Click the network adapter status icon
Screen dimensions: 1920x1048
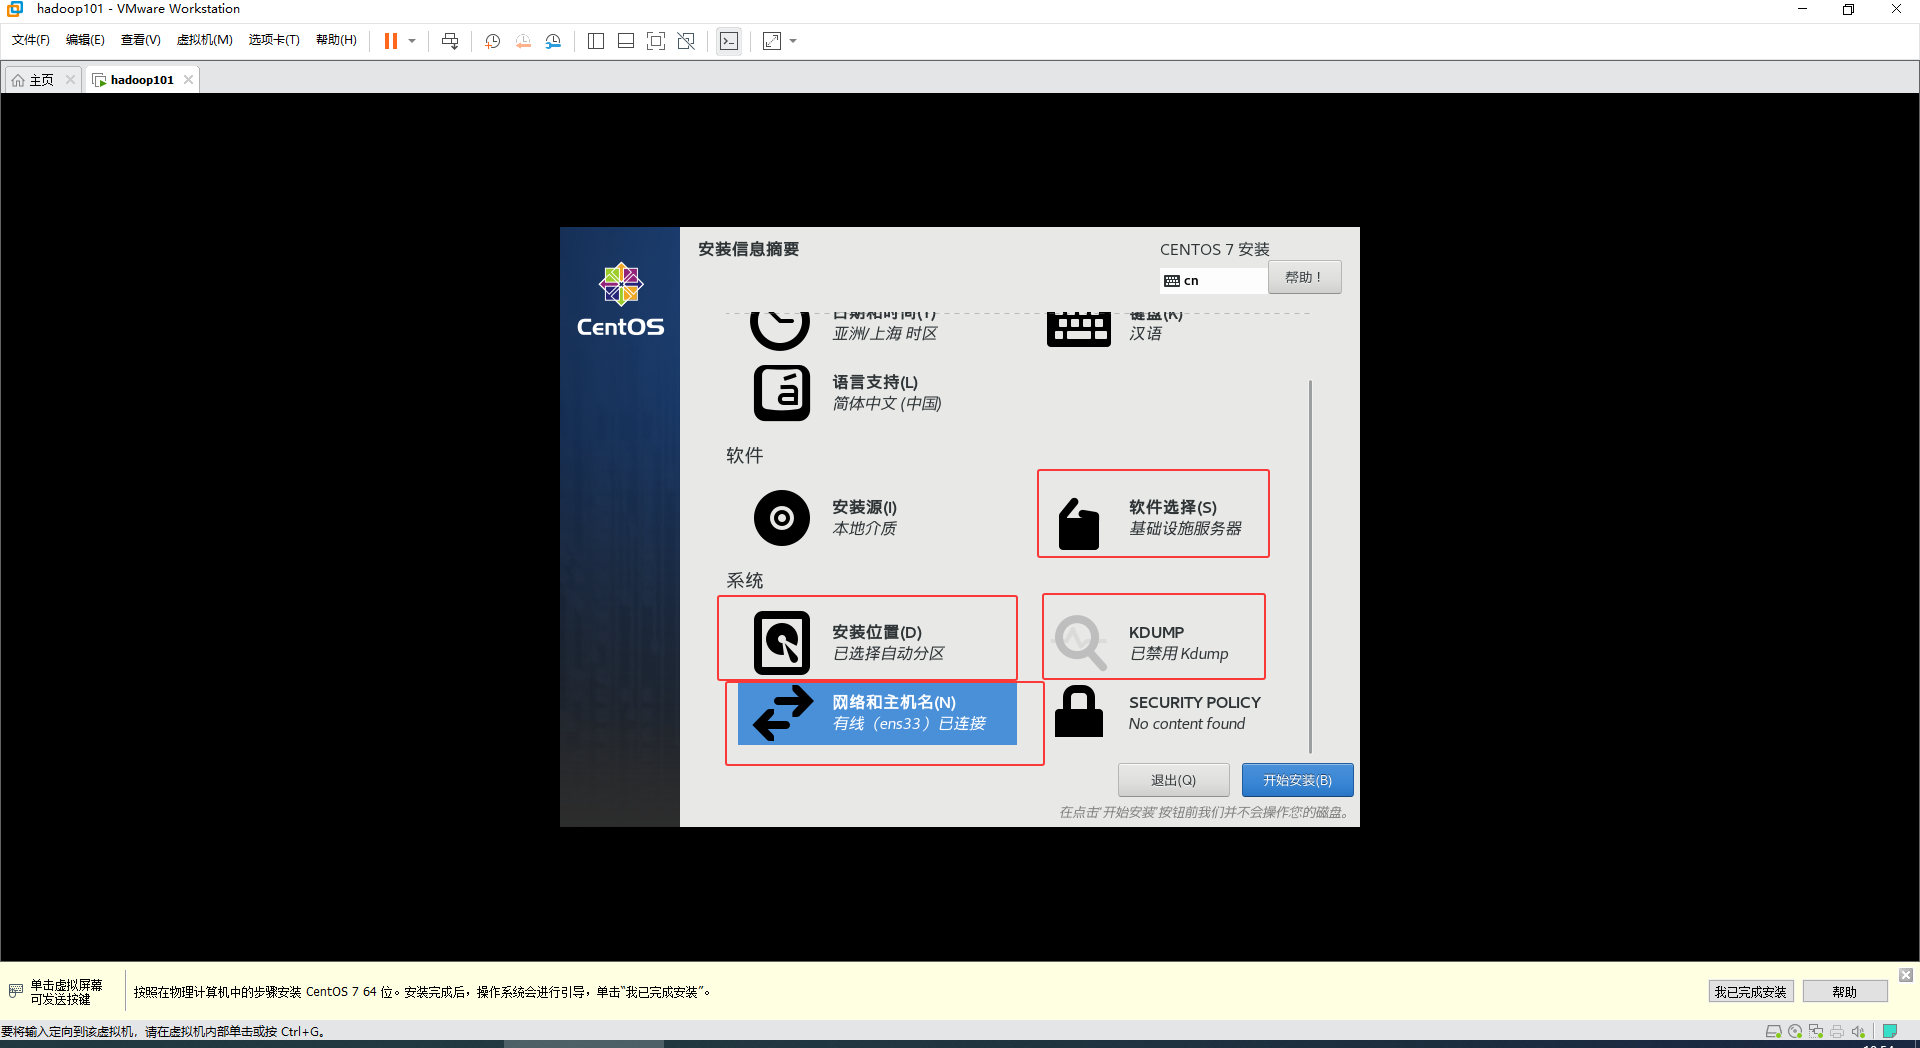[x=1816, y=1032]
